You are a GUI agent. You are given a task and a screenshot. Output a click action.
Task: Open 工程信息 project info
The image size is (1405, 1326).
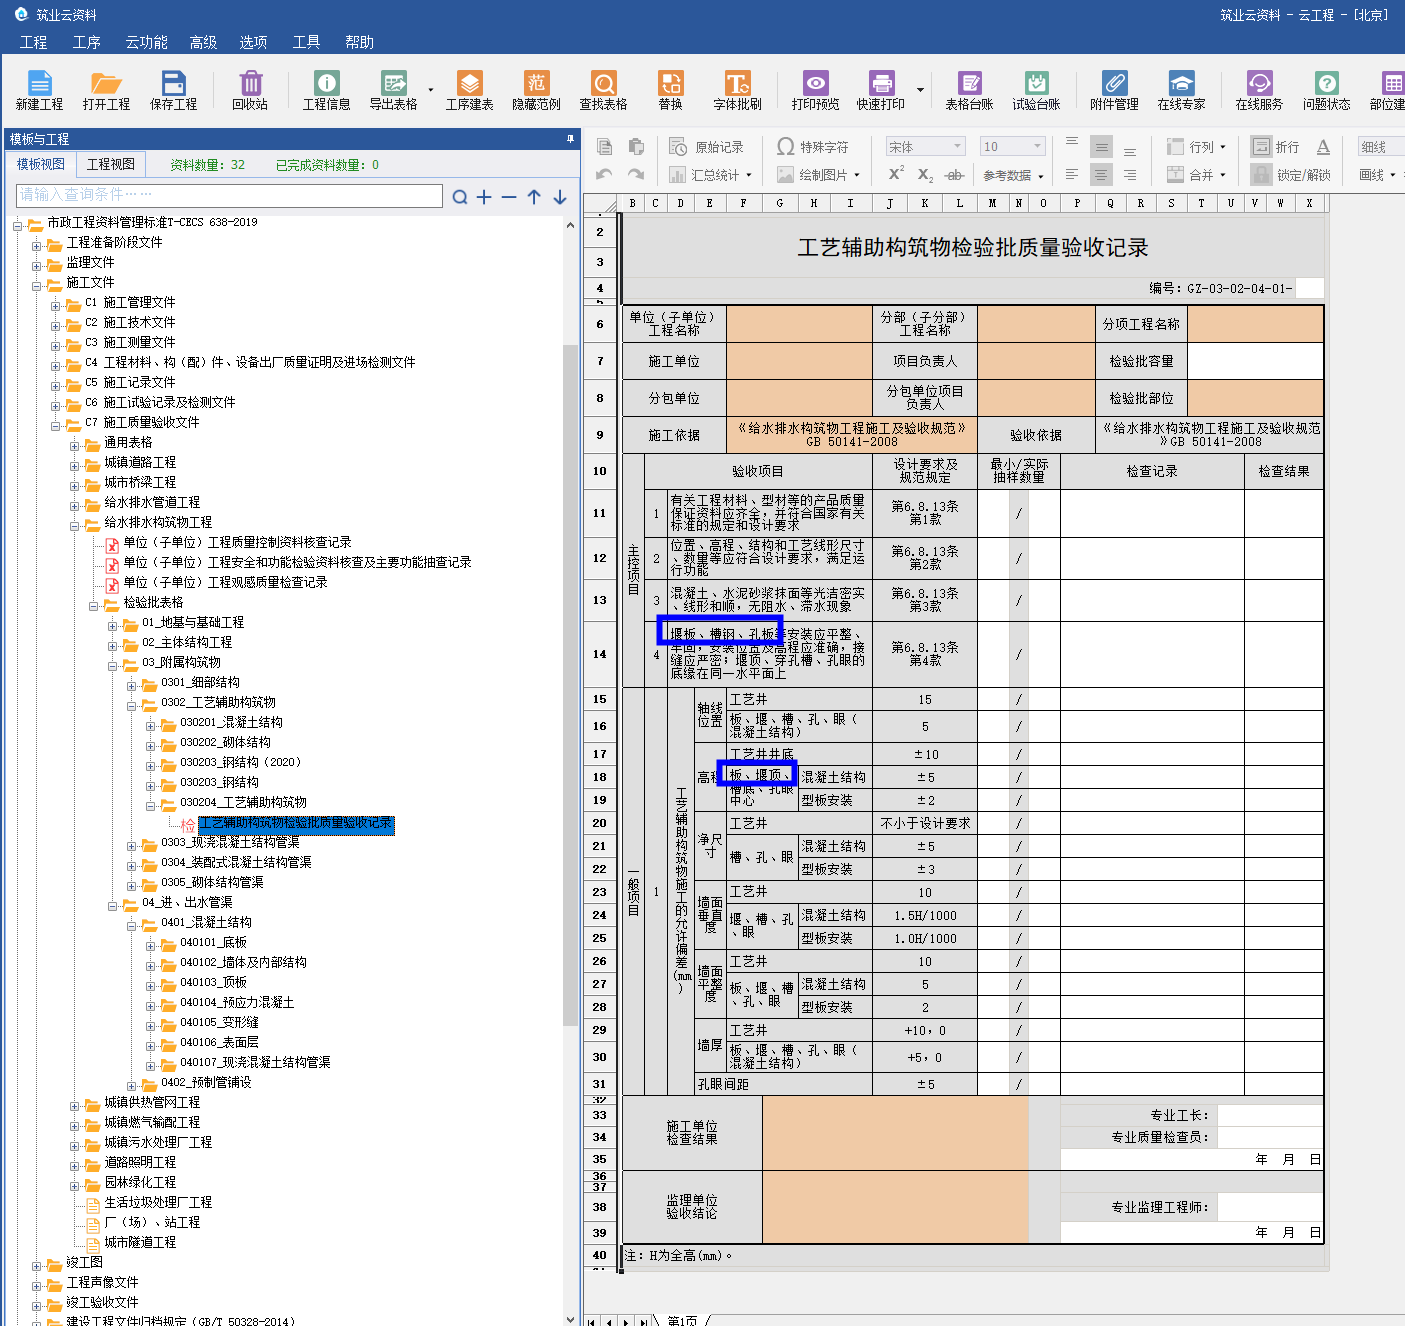pyautogui.click(x=327, y=90)
